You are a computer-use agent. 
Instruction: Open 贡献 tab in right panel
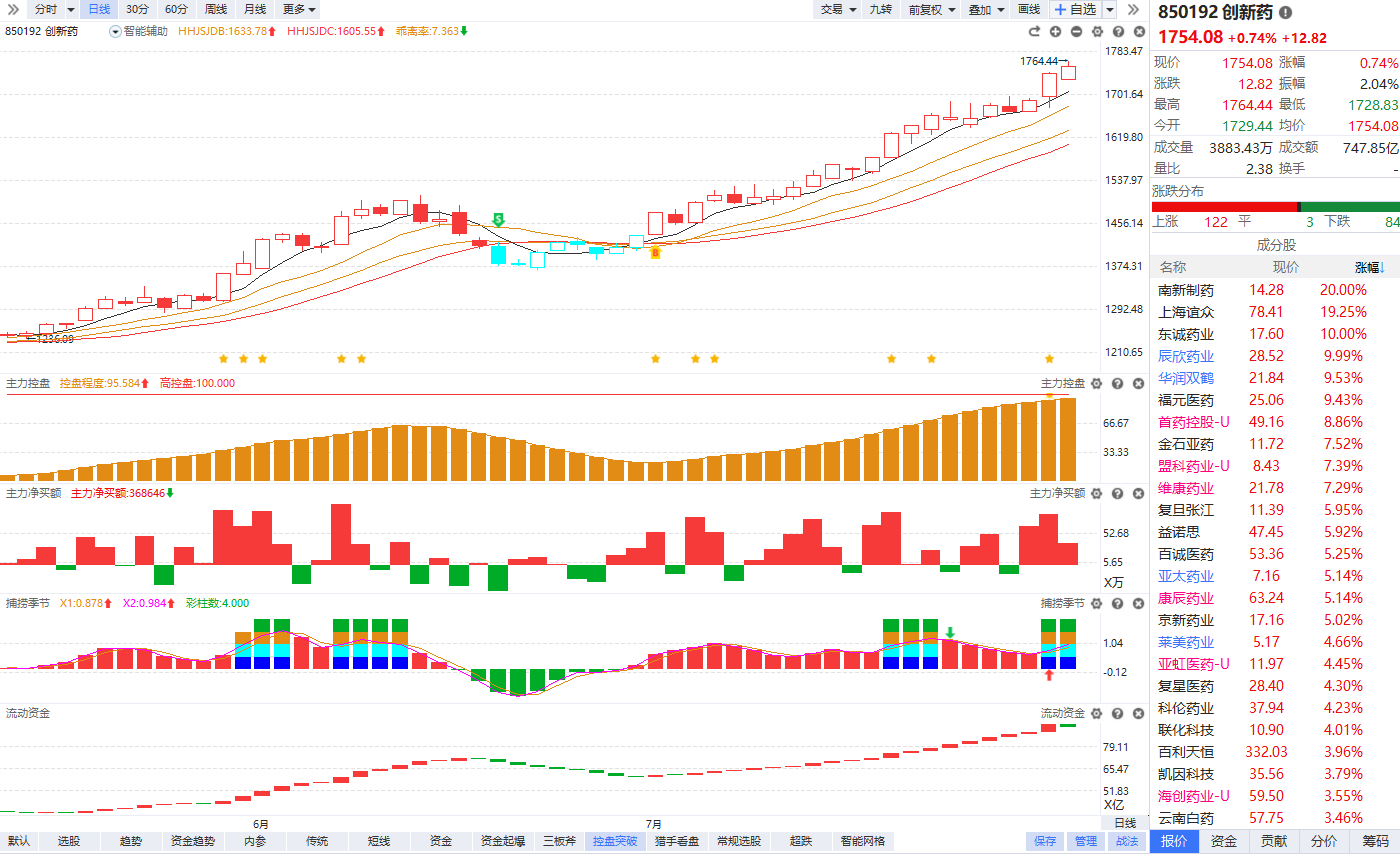pyautogui.click(x=1274, y=841)
